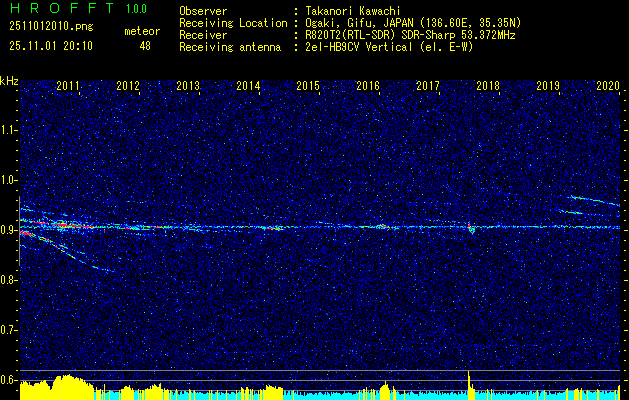Select the filename 2511012010.png

(51, 27)
